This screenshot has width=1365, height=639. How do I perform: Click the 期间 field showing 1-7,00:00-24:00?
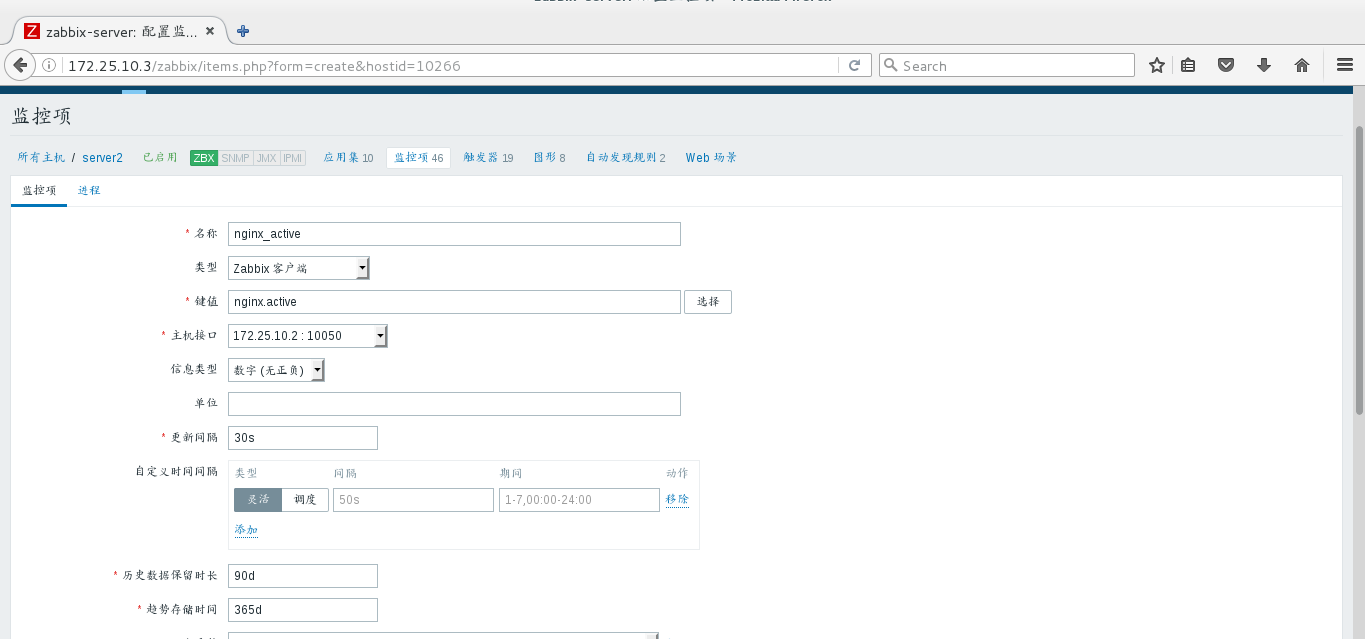click(x=579, y=500)
